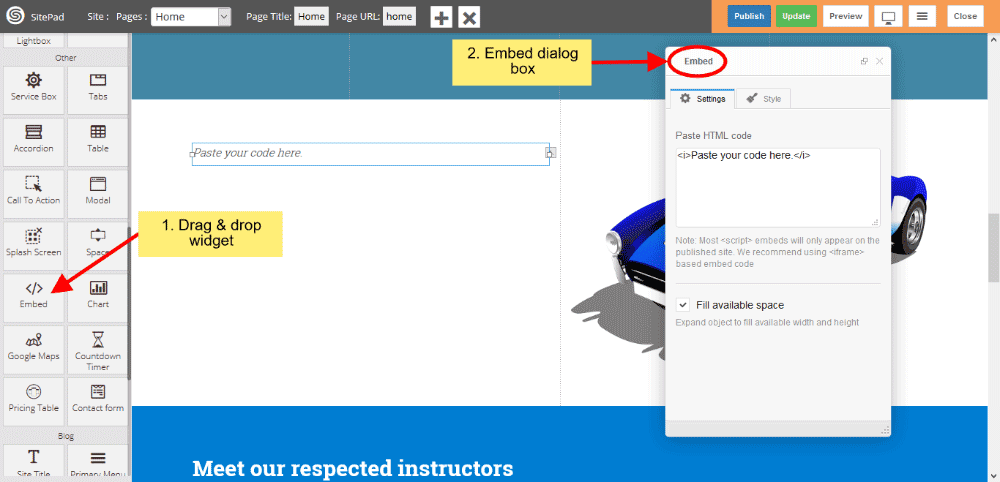
Task: Select the Google Maps widget
Action: pos(33,347)
